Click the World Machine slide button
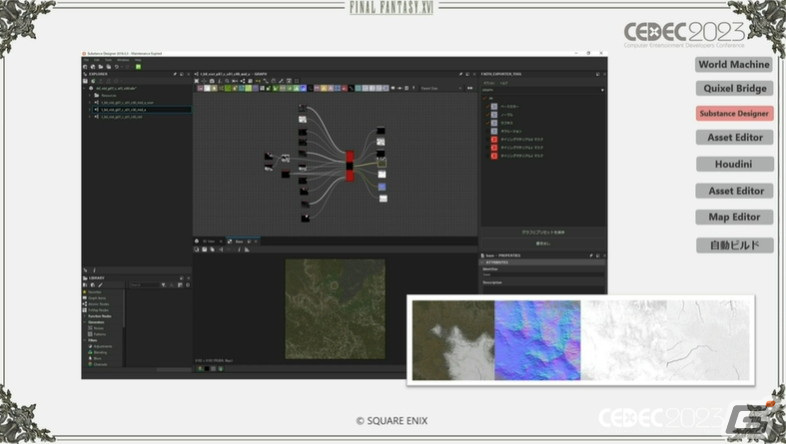This screenshot has width=786, height=444. tap(734, 64)
